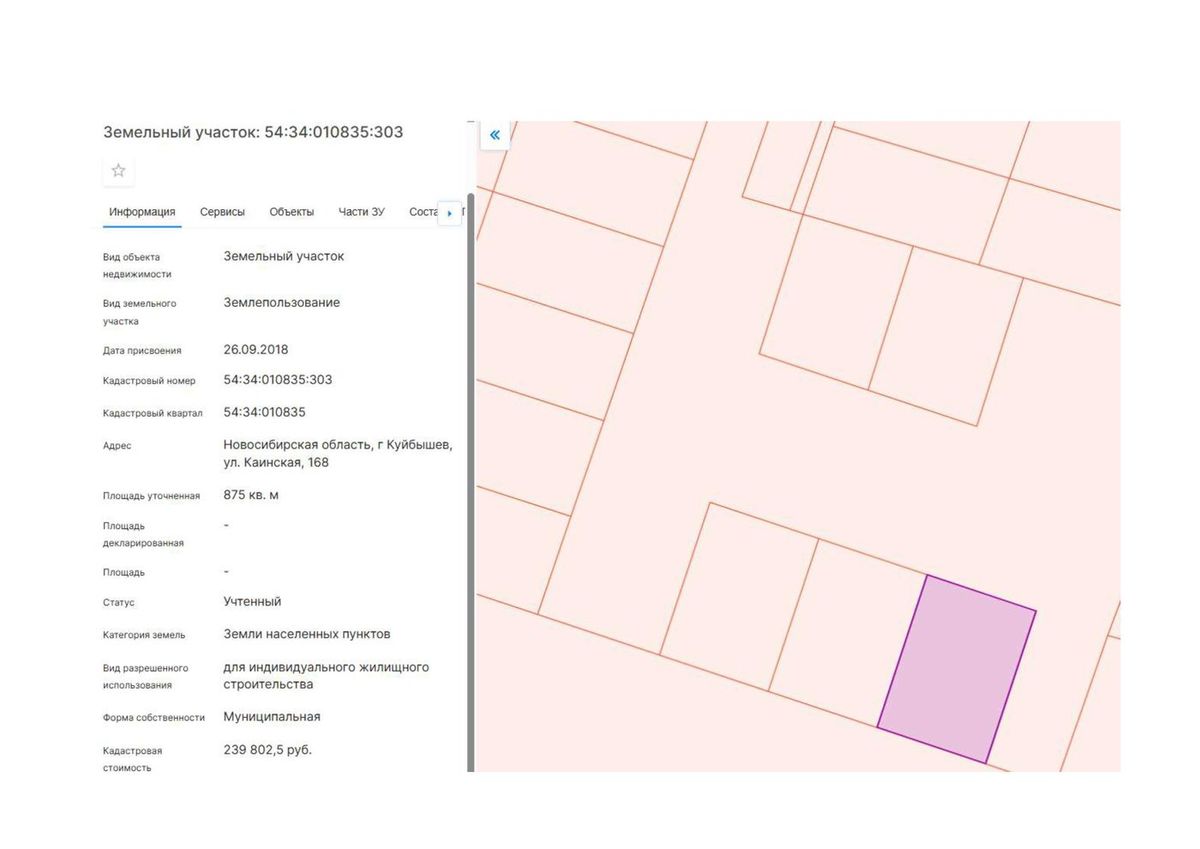Viewport: 1200px width, 849px height.
Task: Click cadastral quarter value 54:34:010835
Action: click(x=264, y=412)
